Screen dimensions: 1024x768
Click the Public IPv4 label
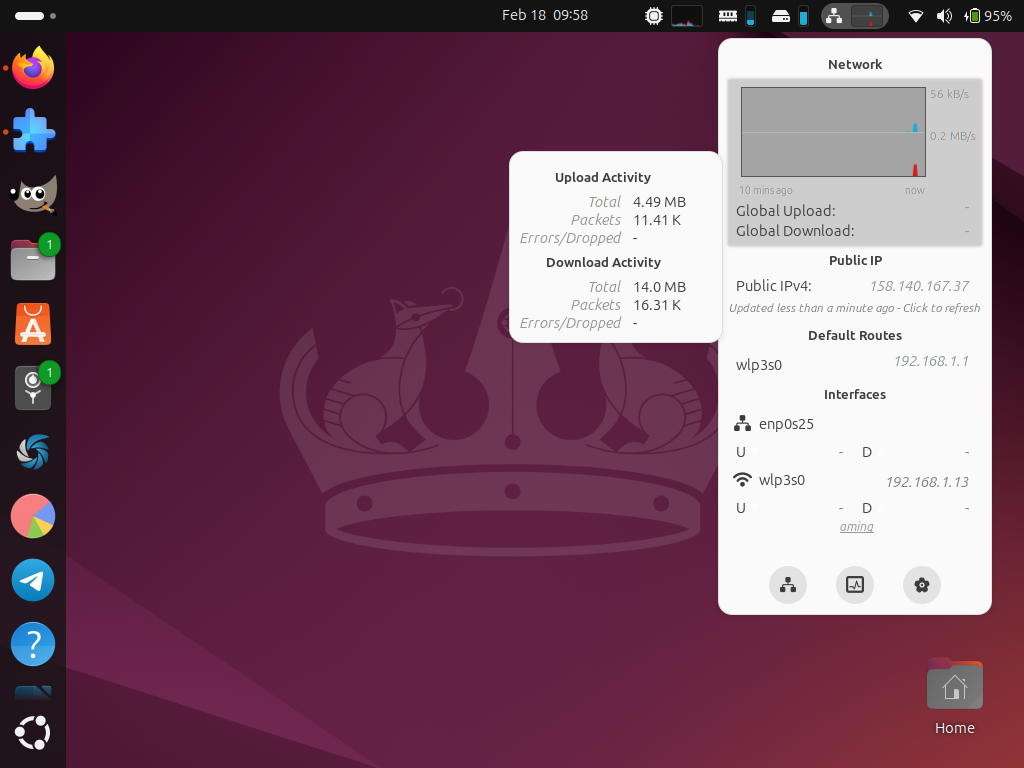[x=773, y=286]
